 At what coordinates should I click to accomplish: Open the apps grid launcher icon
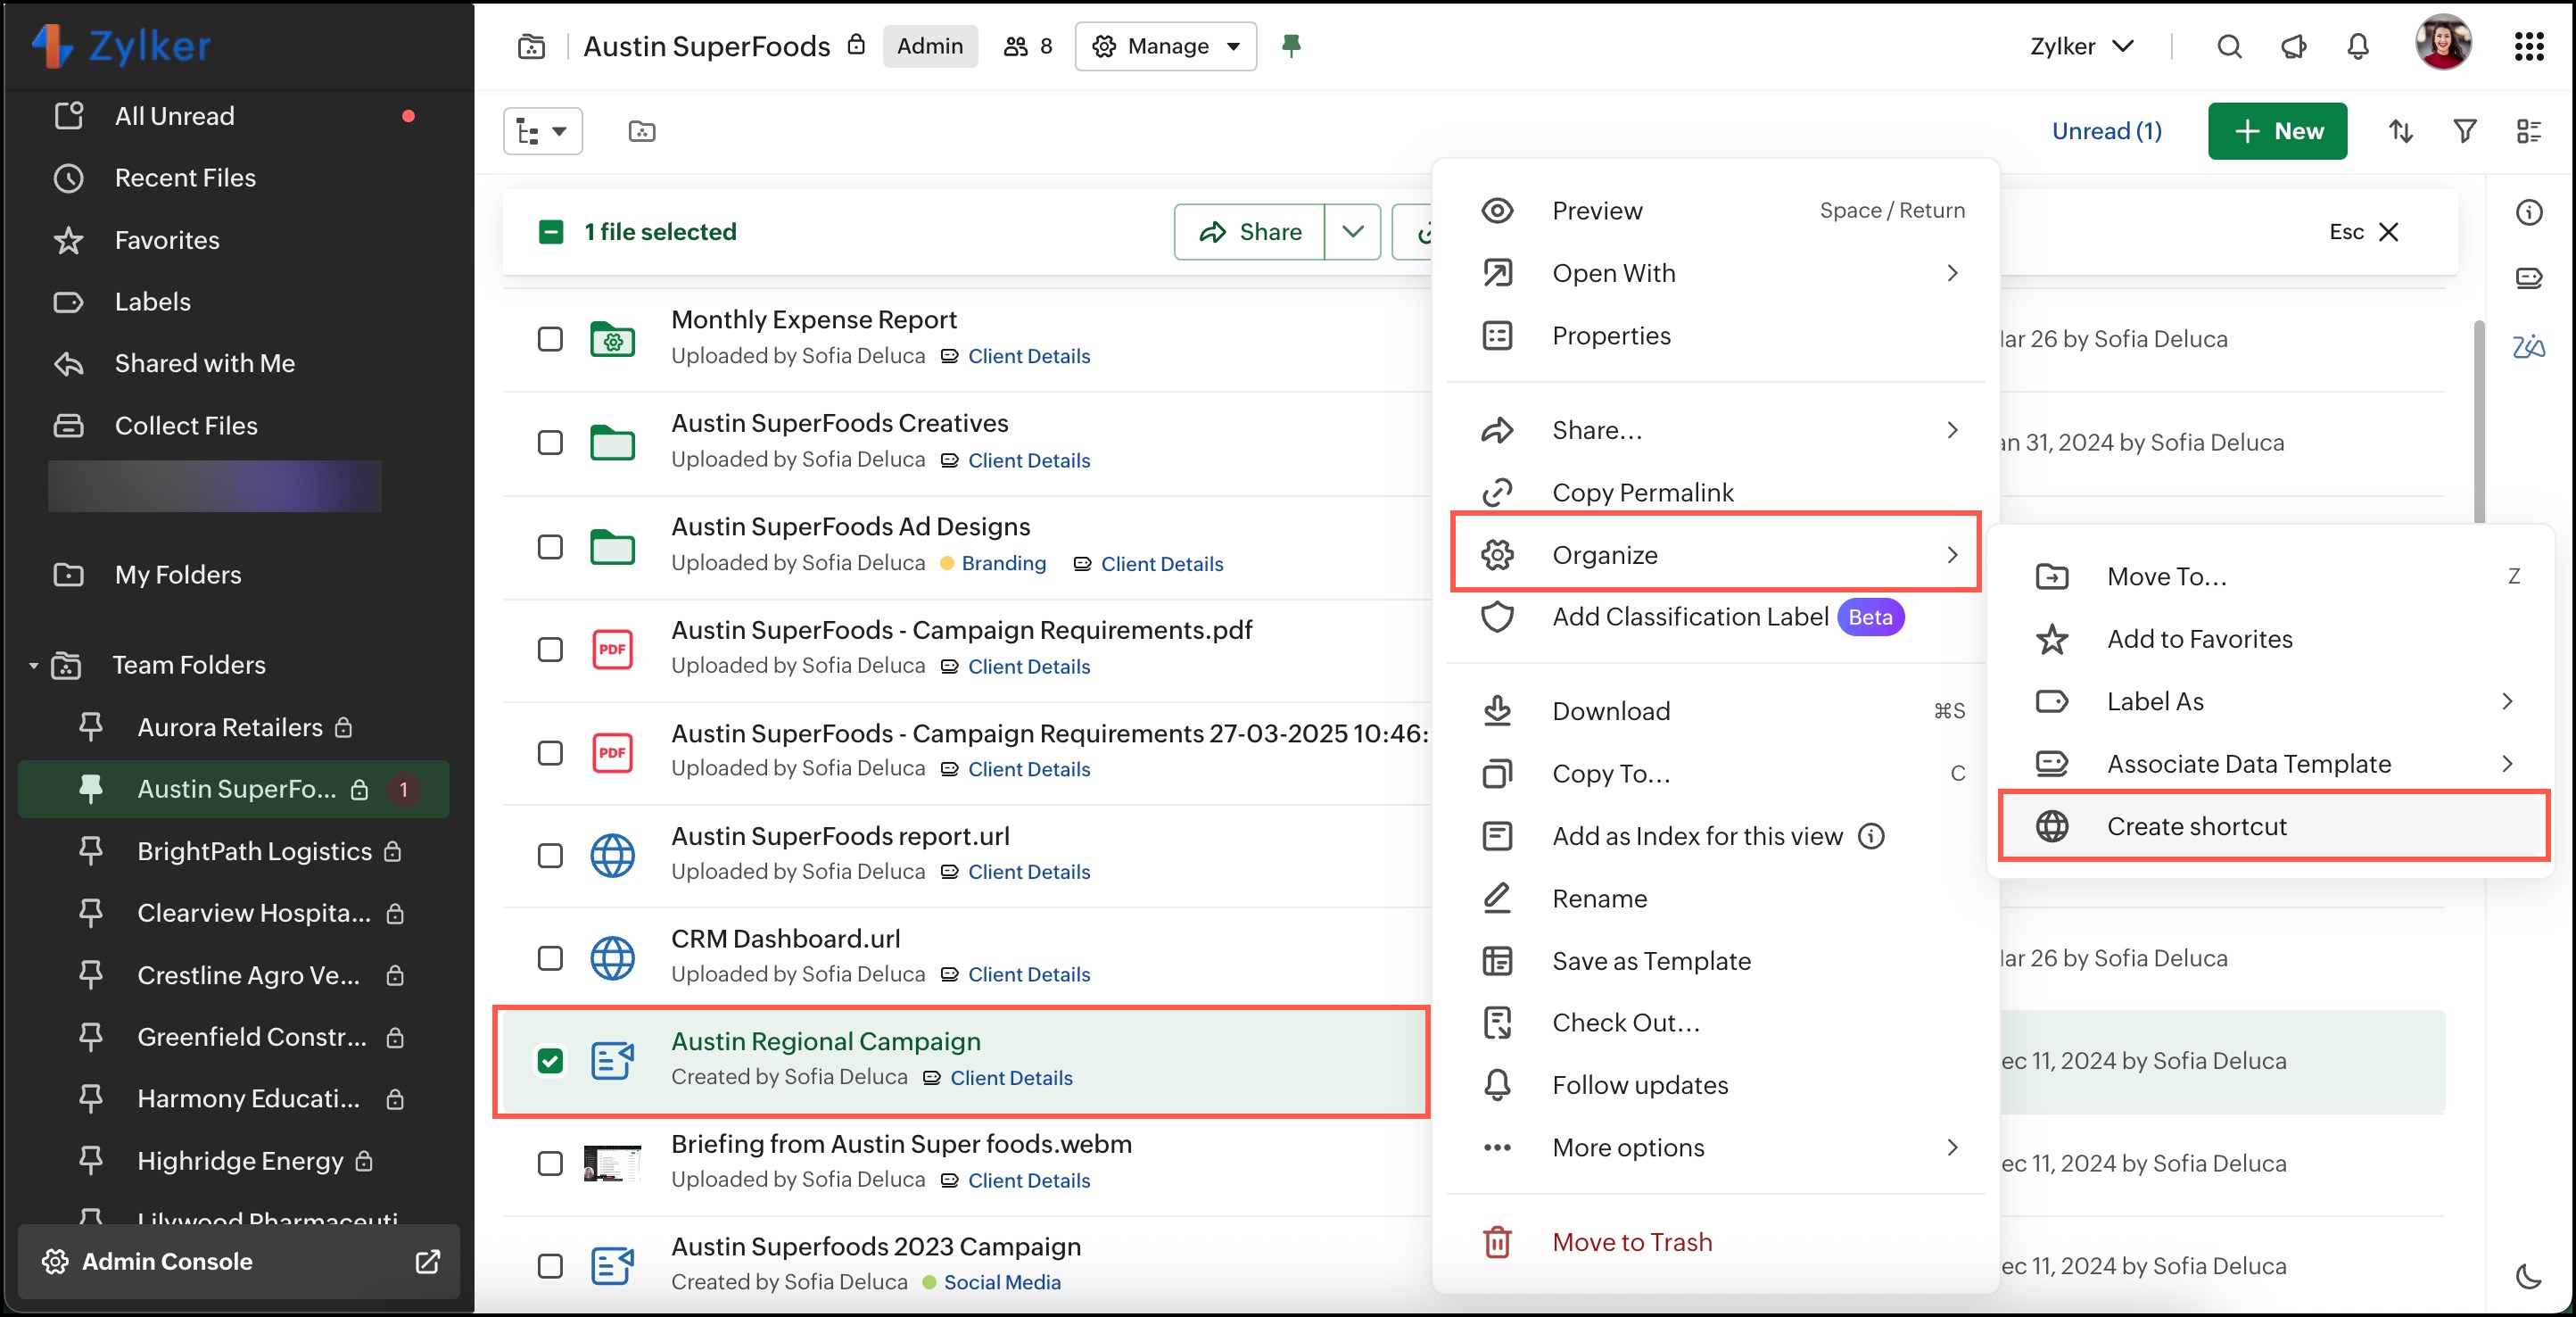[2528, 46]
